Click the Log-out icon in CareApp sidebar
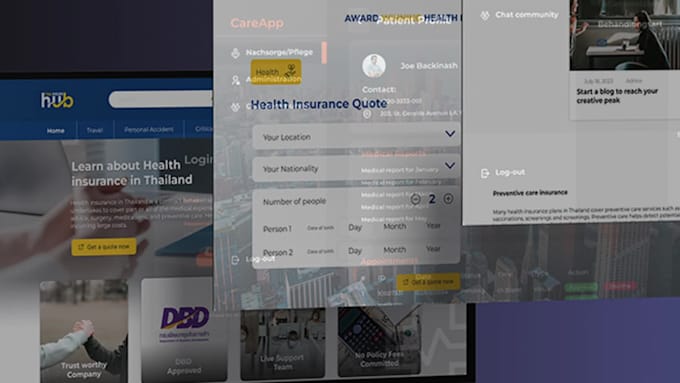 pos(235,260)
